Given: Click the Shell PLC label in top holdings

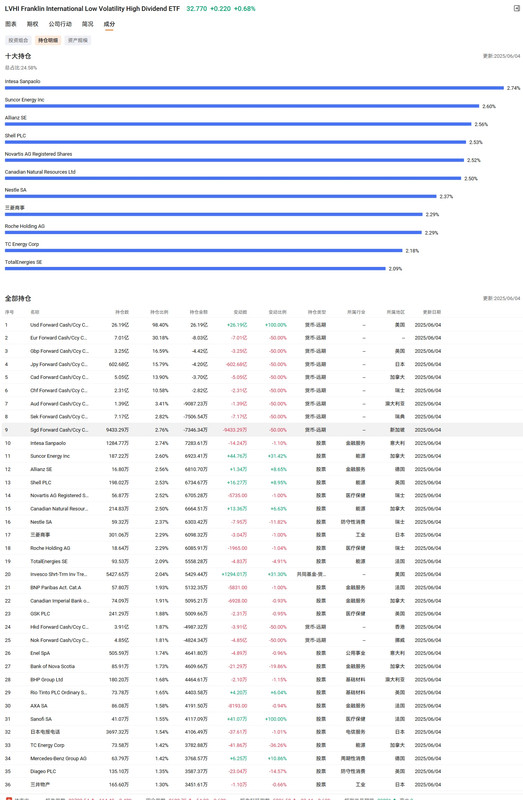Looking at the screenshot, I should pos(15,136).
